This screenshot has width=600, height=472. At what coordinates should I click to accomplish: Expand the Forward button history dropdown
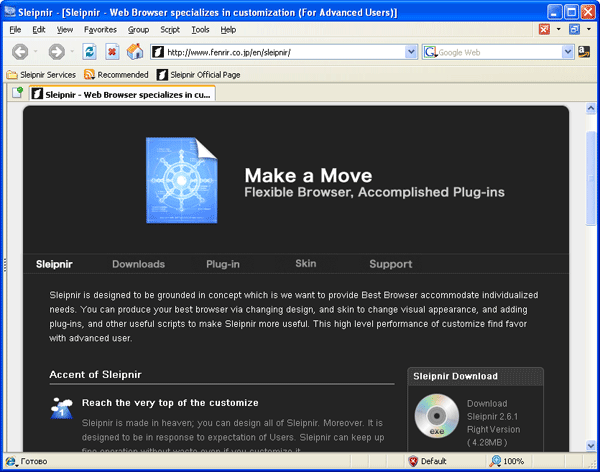point(72,52)
